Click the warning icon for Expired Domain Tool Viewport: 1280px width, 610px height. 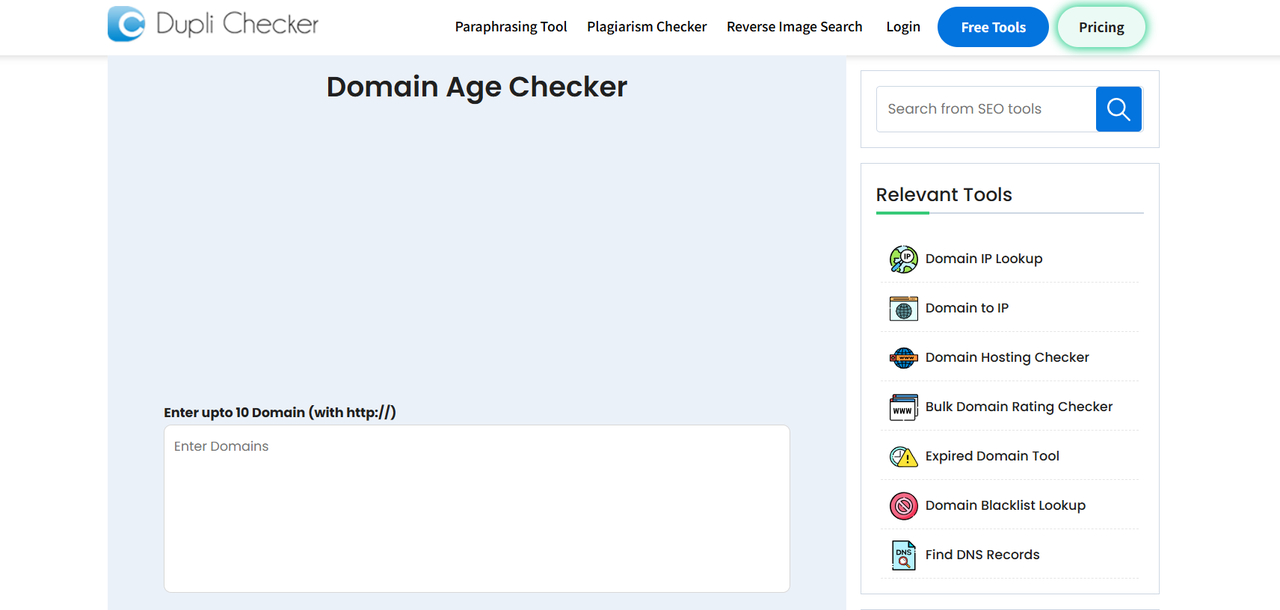[903, 456]
